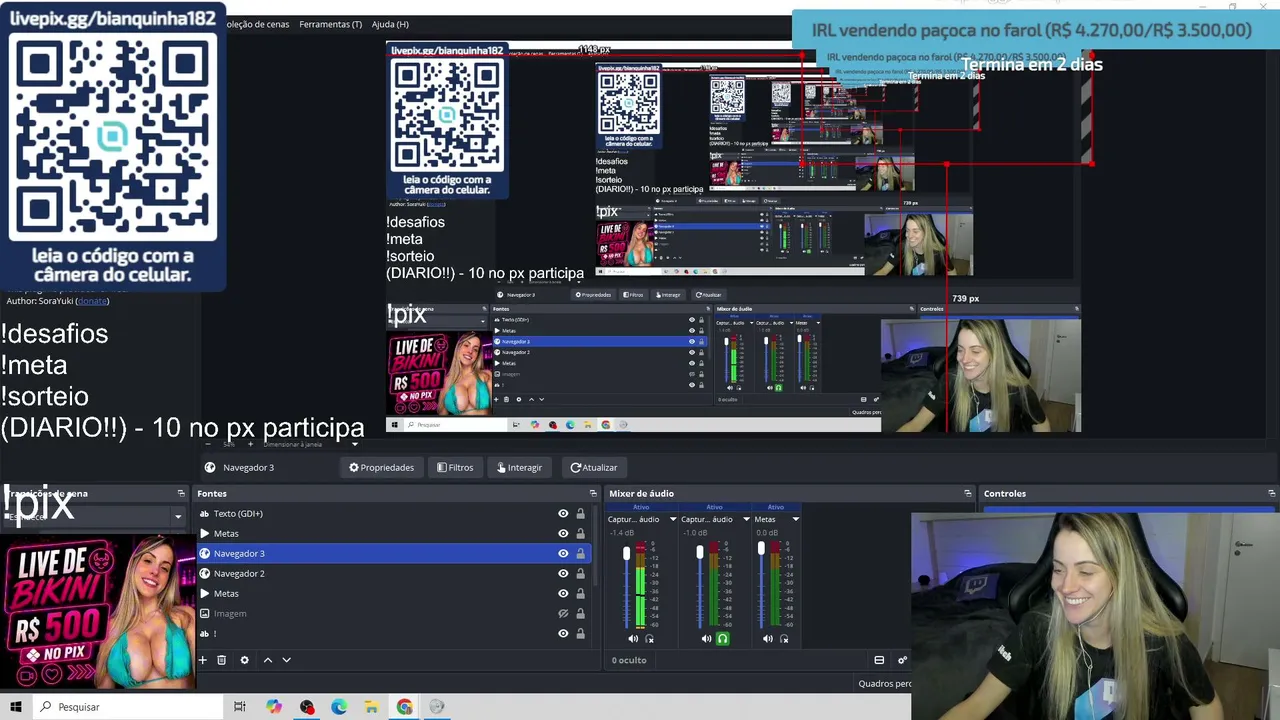Undock the Controles panel
The width and height of the screenshot is (1280, 720).
1272,493
